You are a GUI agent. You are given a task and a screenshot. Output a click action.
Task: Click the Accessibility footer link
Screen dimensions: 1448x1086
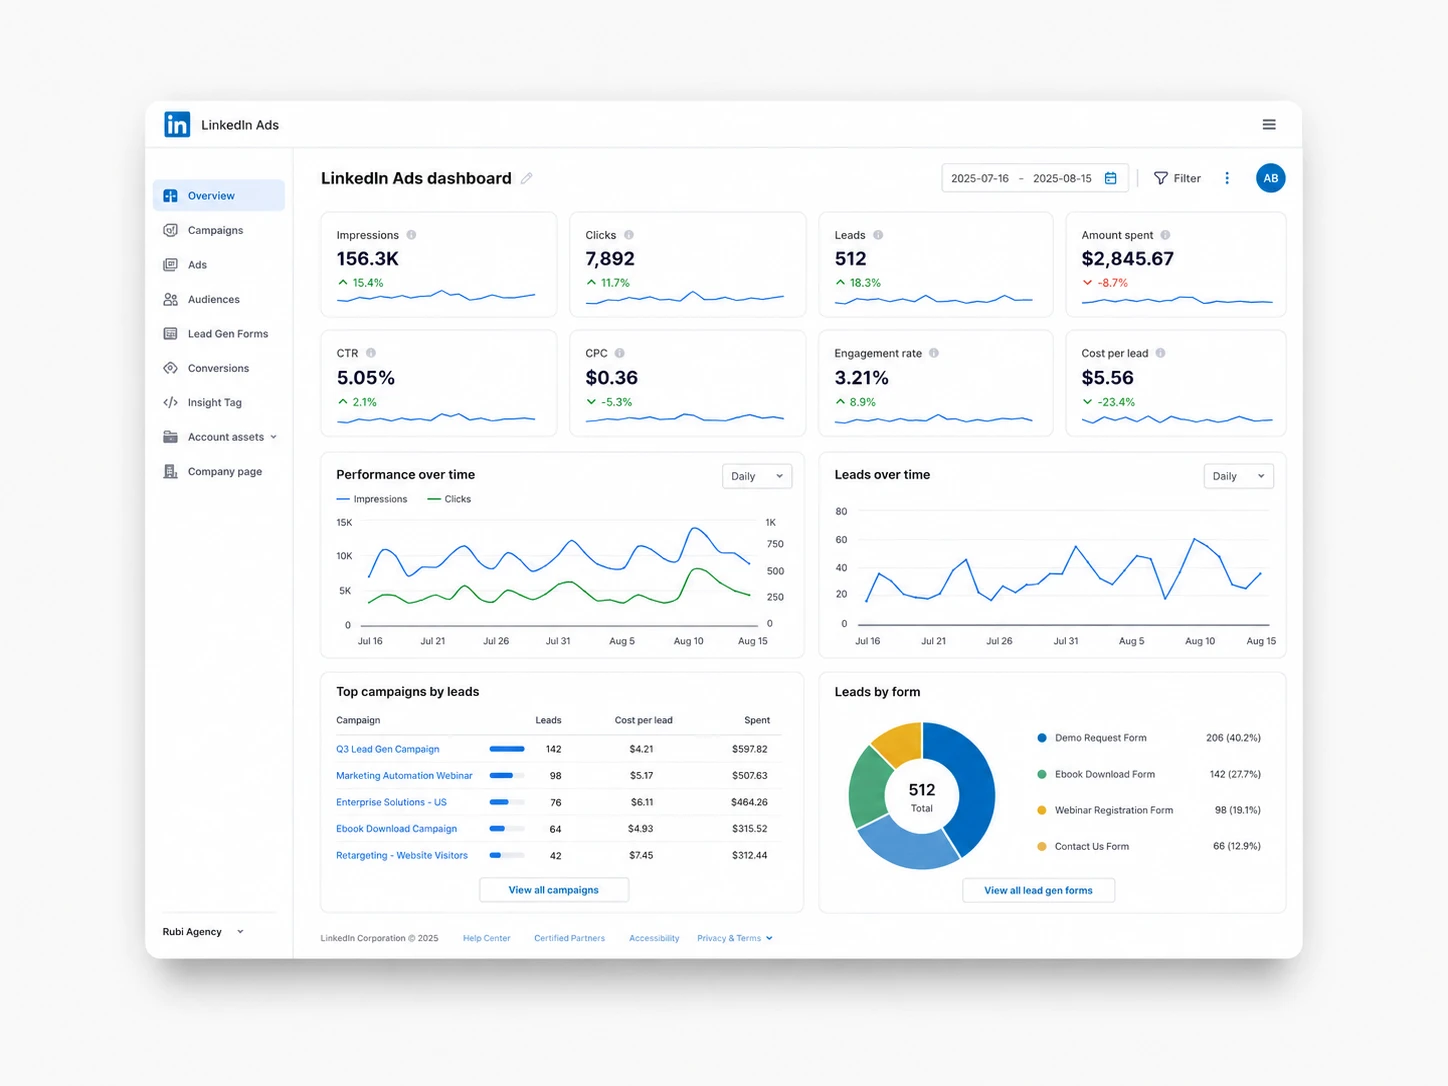tap(654, 938)
